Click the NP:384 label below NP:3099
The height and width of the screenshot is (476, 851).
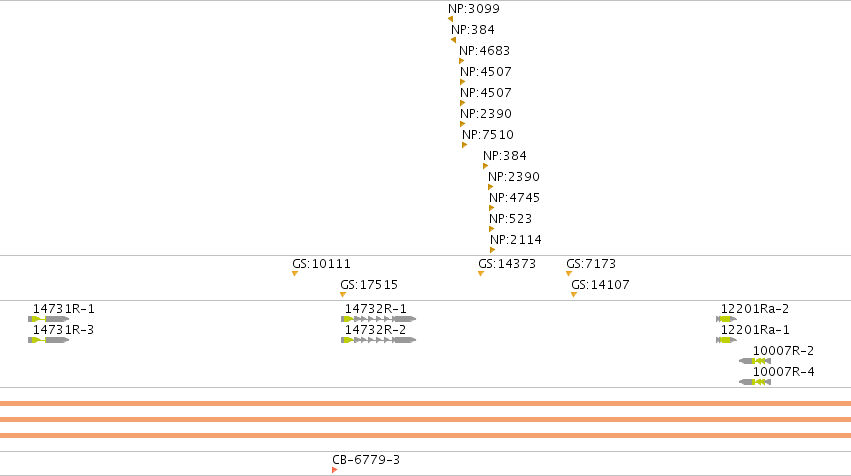[473, 30]
